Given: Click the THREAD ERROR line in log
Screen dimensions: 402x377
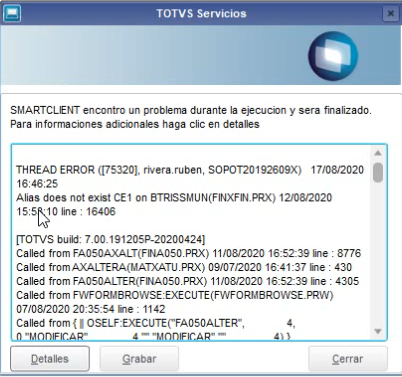Looking at the screenshot, I should tap(190, 170).
